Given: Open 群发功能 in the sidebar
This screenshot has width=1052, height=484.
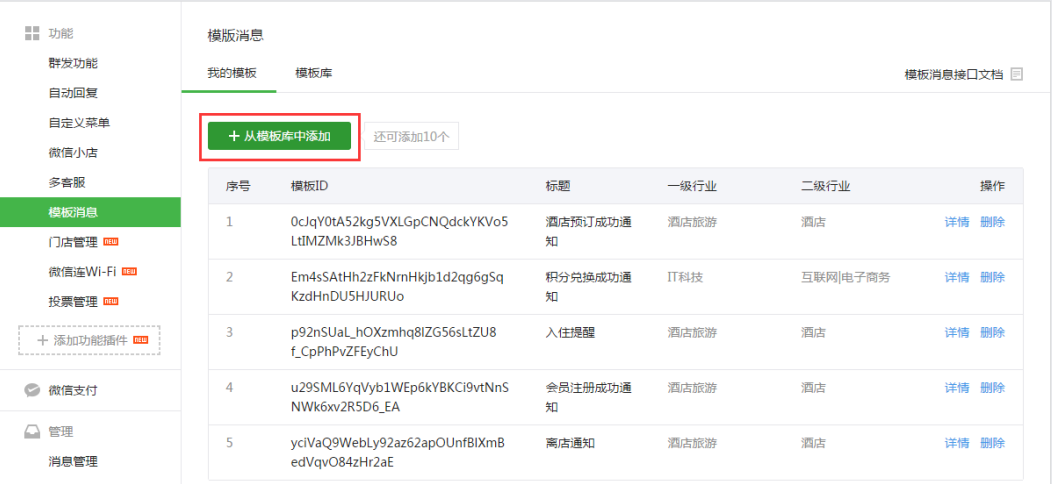Looking at the screenshot, I should tap(73, 63).
